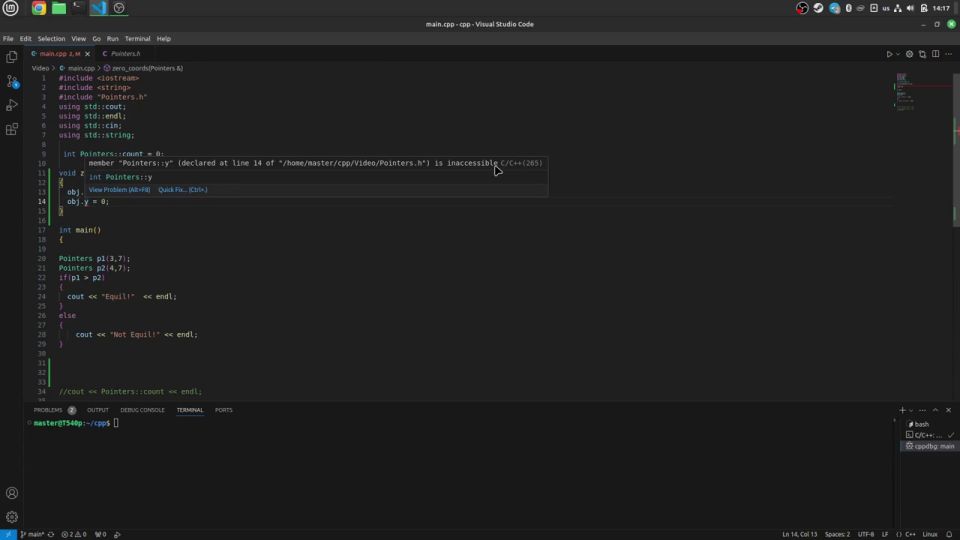Click the Linux configuration in status bar
Image resolution: width=960 pixels, height=540 pixels.
click(x=930, y=534)
